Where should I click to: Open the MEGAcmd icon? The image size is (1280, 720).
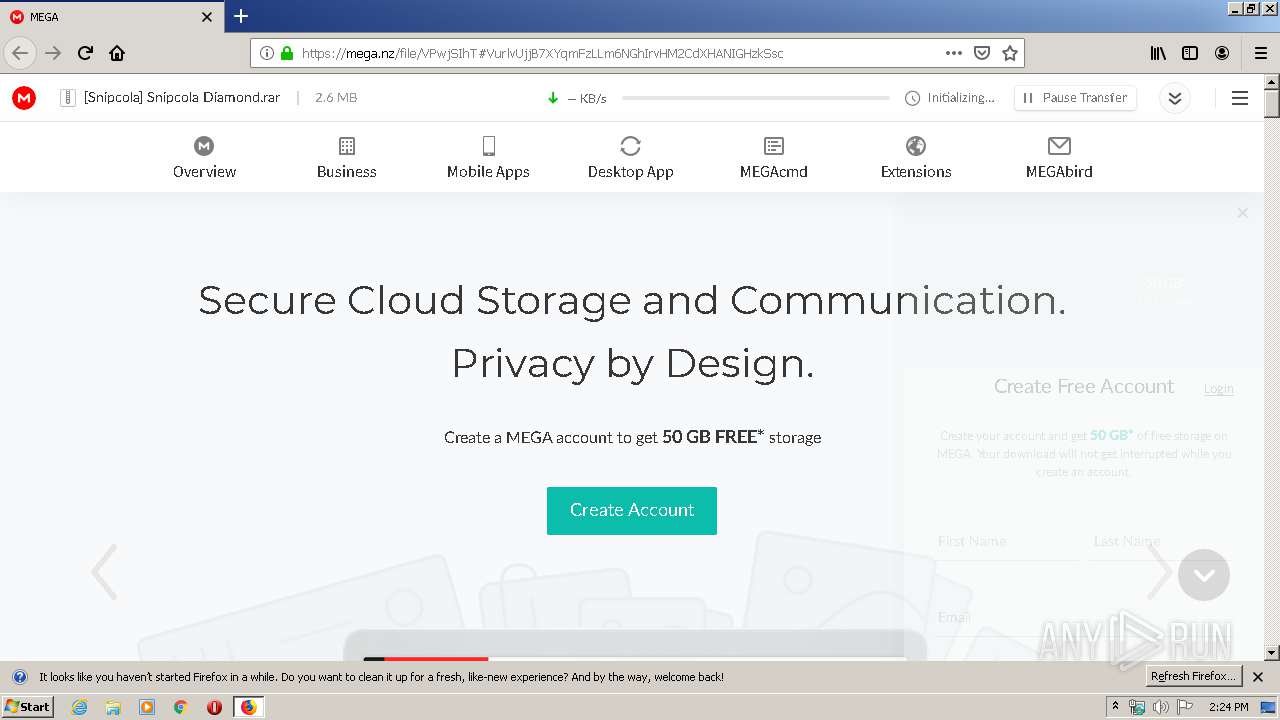pyautogui.click(x=774, y=146)
